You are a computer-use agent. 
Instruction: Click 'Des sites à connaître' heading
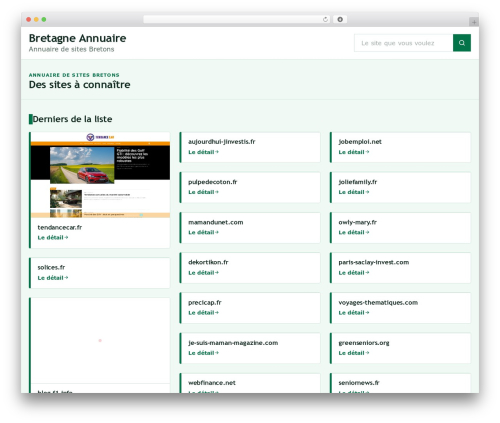click(79, 85)
